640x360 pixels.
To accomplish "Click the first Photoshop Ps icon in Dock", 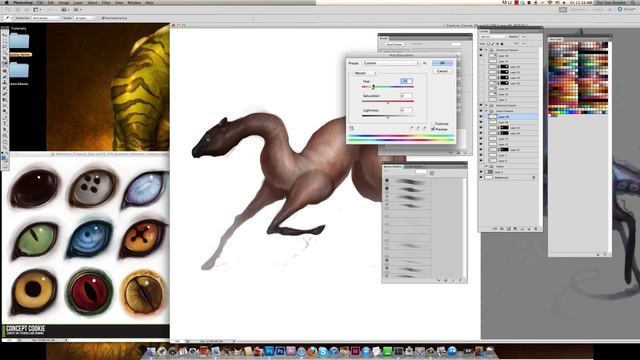I will 269,351.
